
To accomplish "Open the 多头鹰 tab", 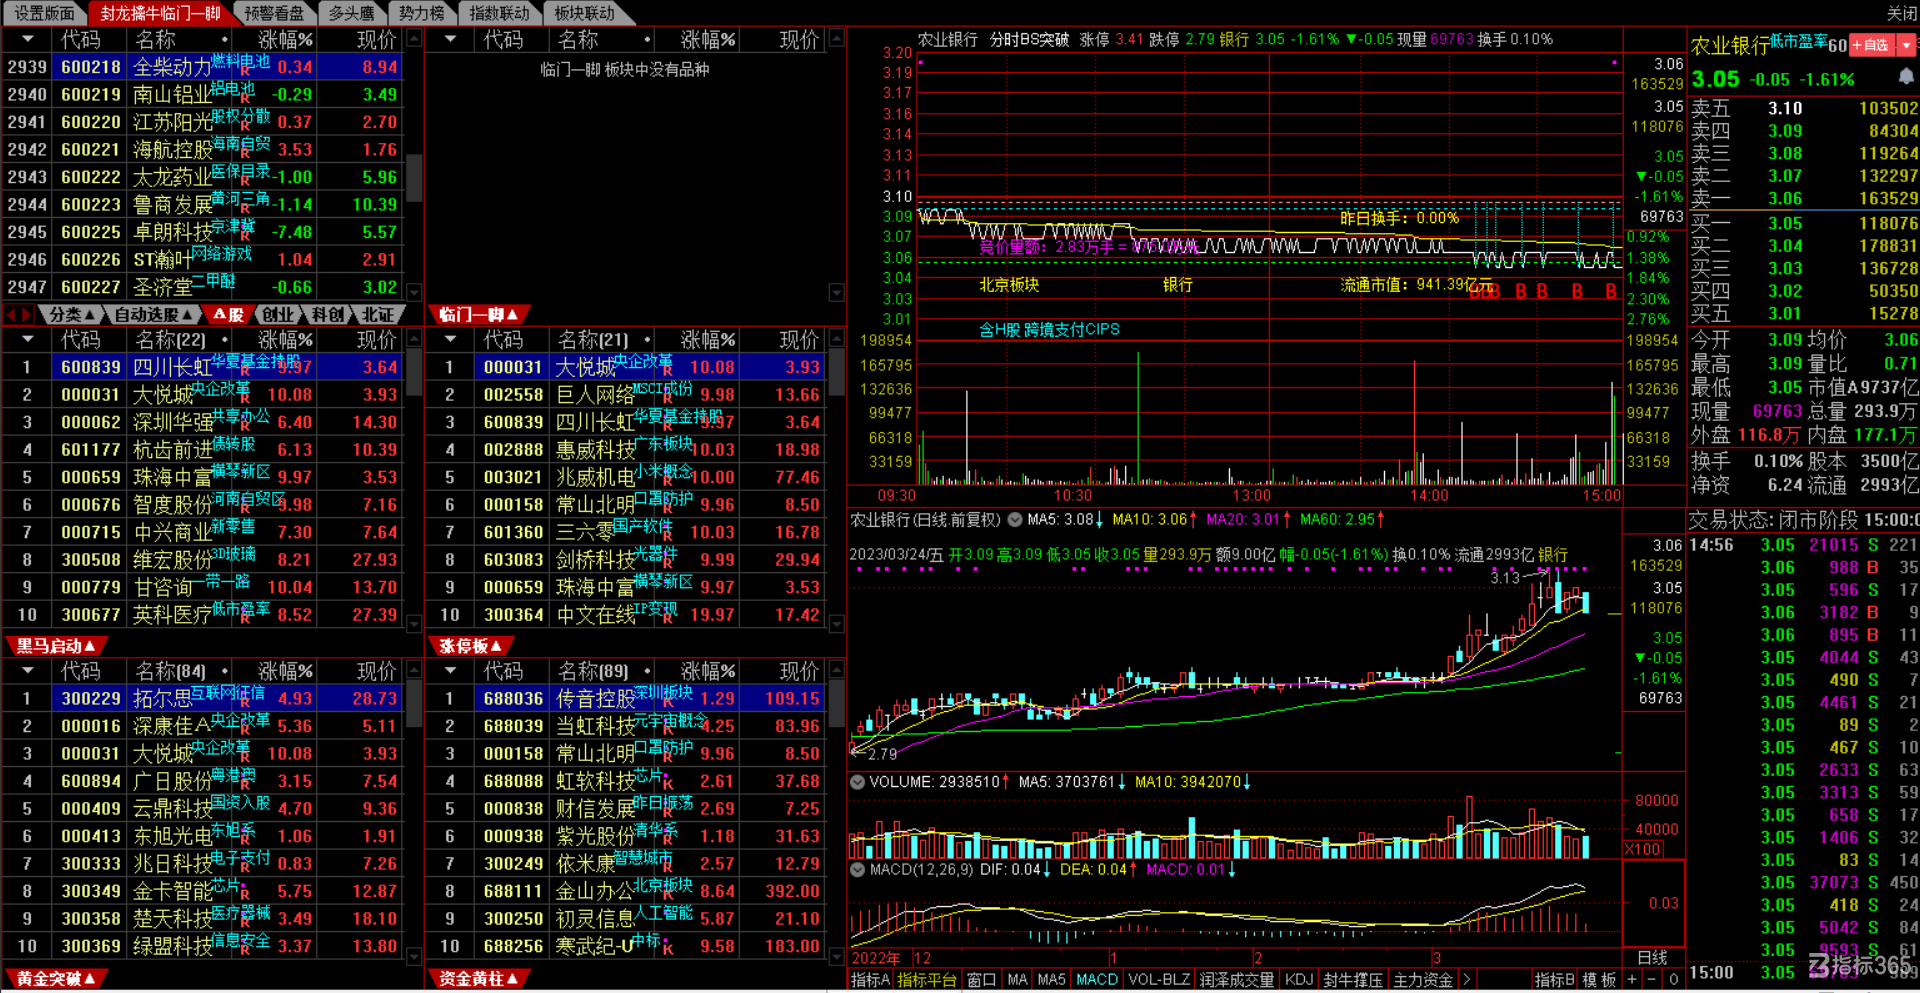I will 352,13.
